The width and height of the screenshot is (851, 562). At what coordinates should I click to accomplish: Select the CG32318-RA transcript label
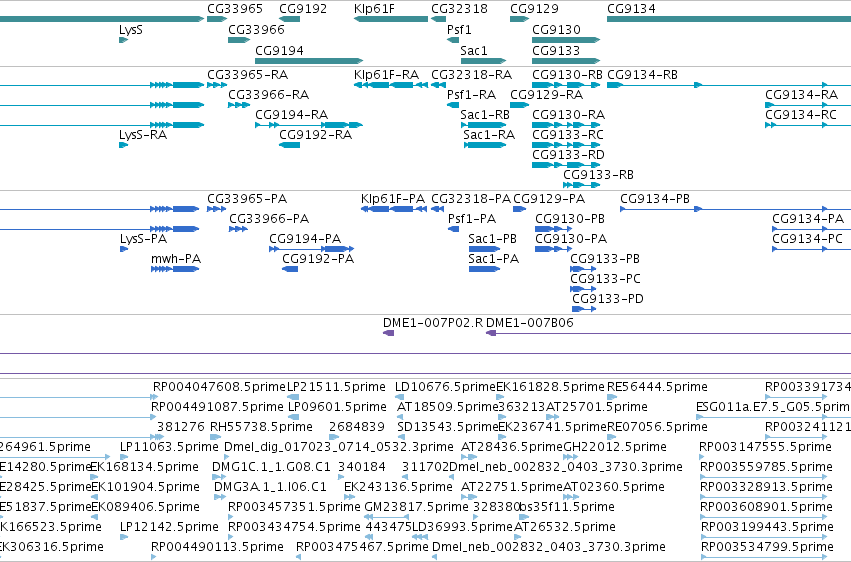pyautogui.click(x=472, y=75)
